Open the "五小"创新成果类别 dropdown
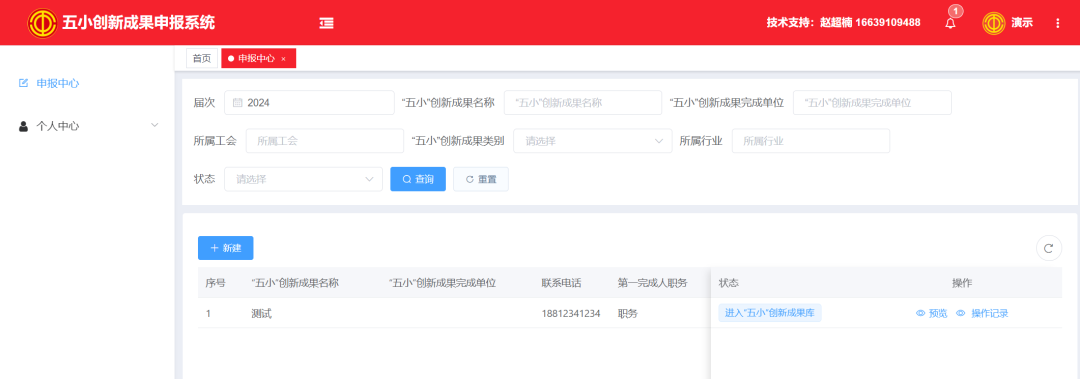This screenshot has width=1080, height=379. point(593,141)
